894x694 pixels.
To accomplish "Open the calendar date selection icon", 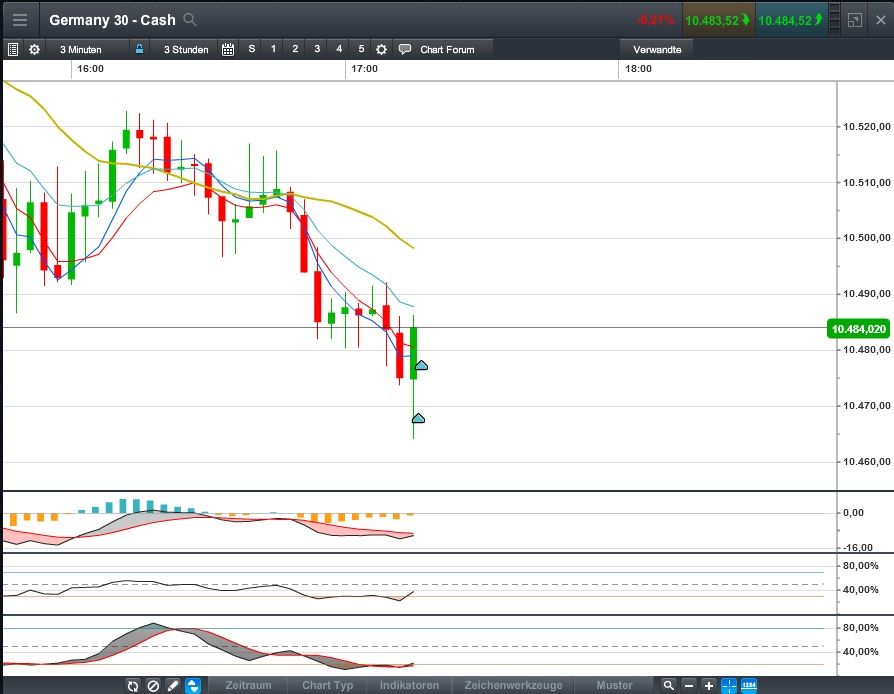I will pos(227,48).
